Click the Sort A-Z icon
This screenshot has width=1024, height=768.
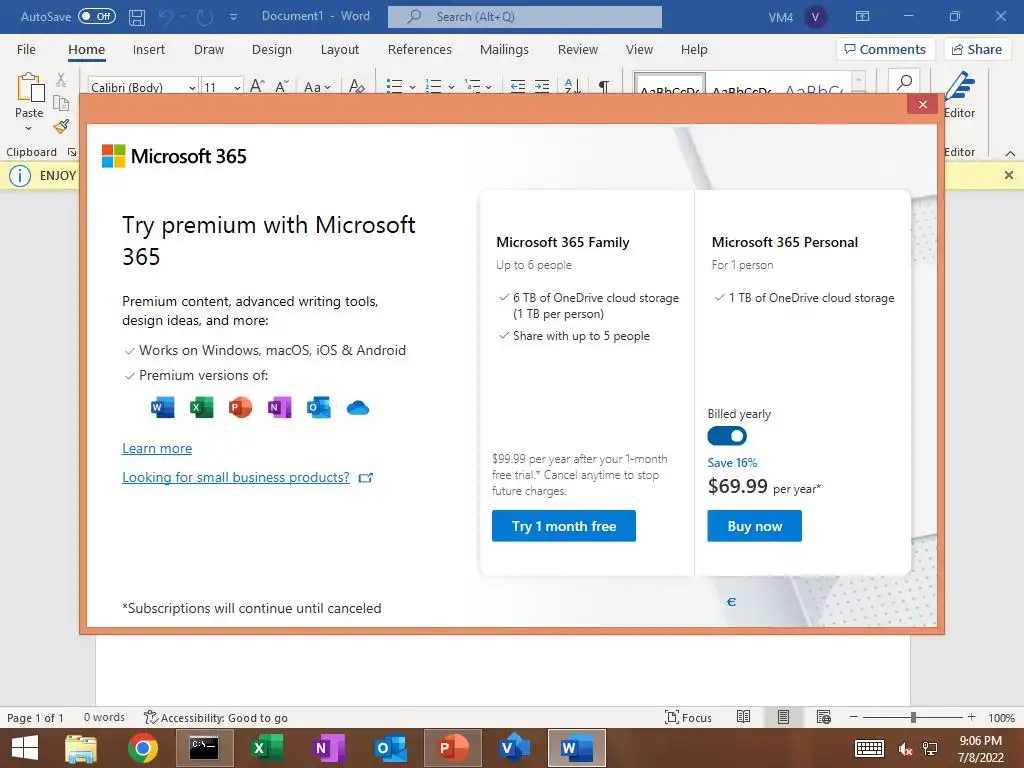572,86
